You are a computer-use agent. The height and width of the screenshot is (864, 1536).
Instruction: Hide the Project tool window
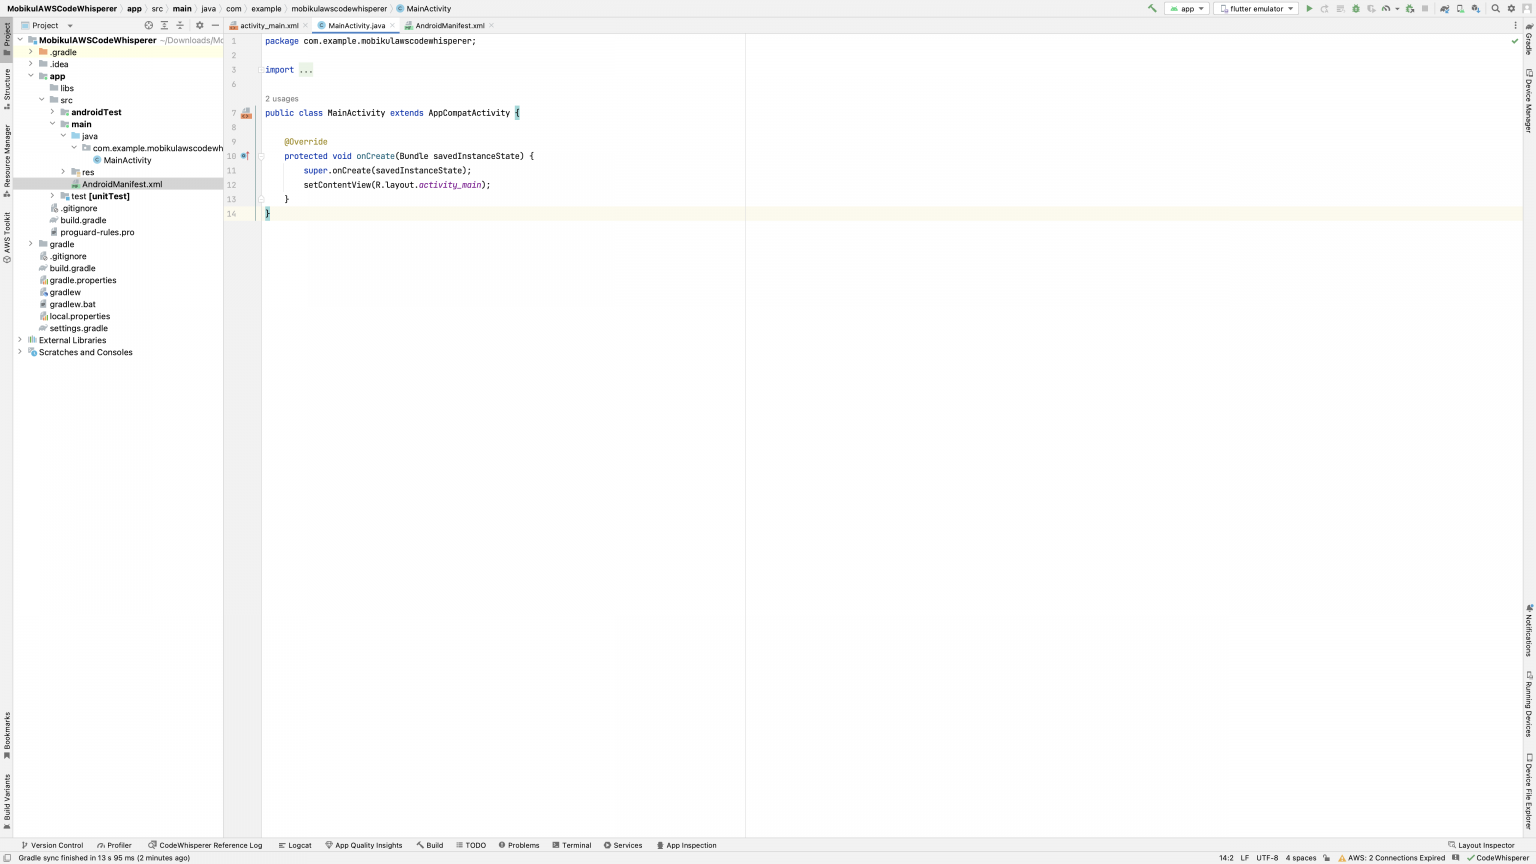(215, 25)
